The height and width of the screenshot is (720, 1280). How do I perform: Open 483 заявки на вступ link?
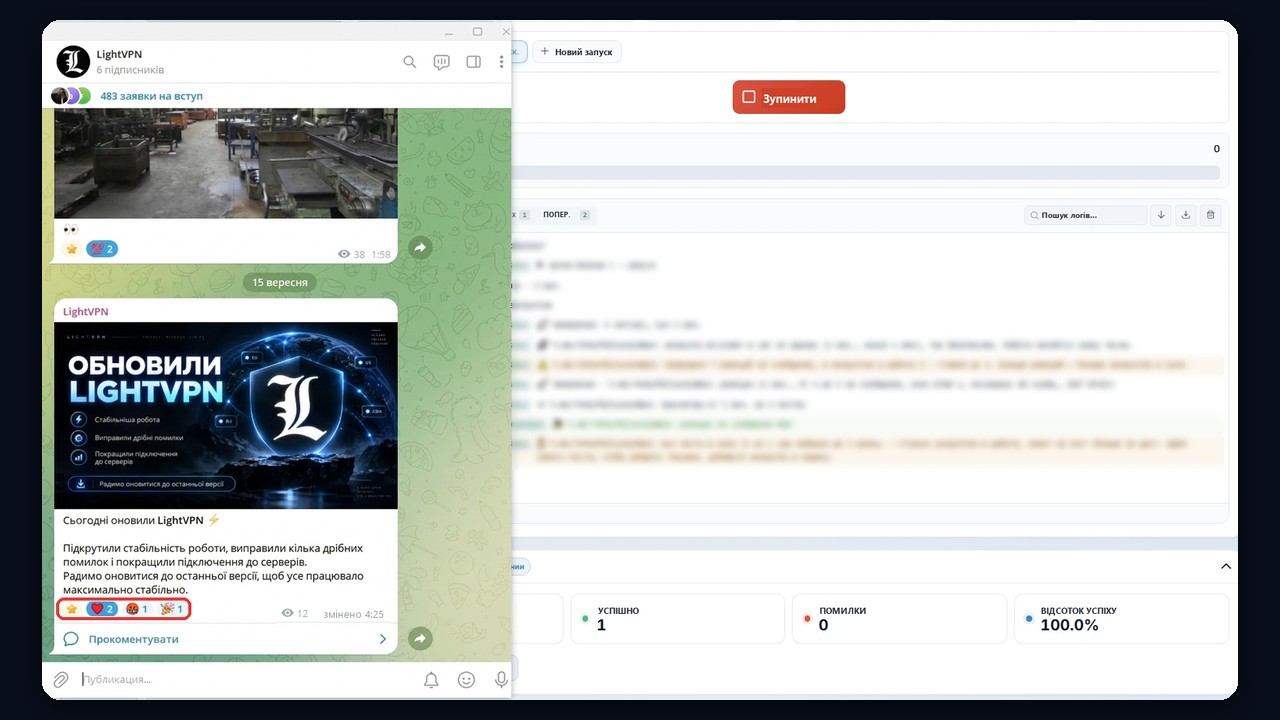click(151, 96)
